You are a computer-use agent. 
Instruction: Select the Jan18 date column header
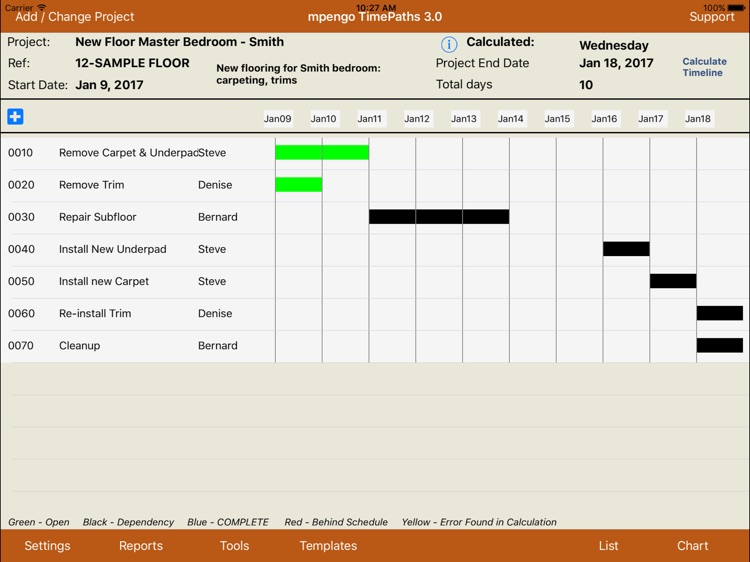698,119
